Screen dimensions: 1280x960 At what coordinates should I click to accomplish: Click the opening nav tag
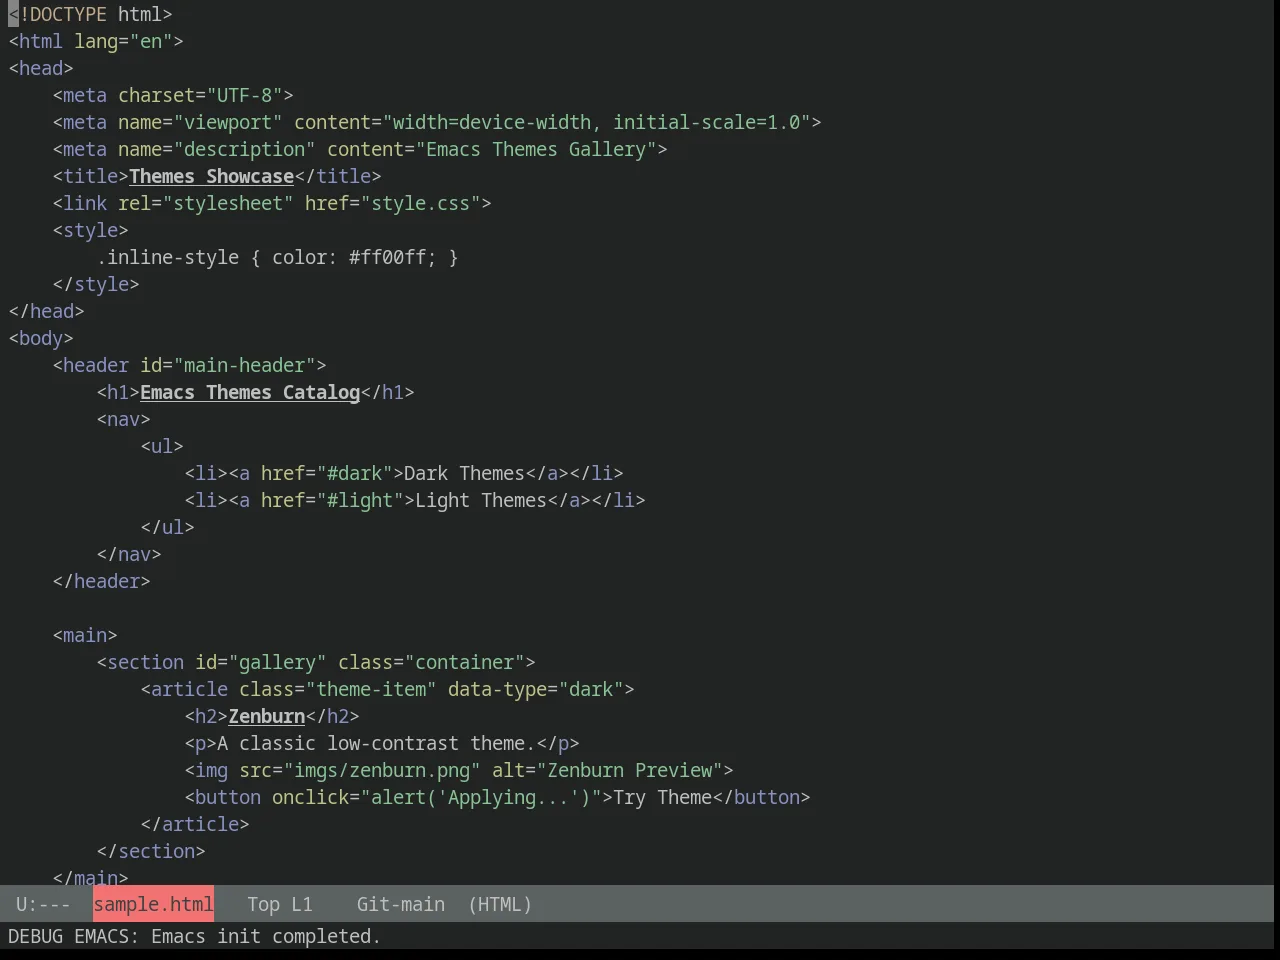123,419
